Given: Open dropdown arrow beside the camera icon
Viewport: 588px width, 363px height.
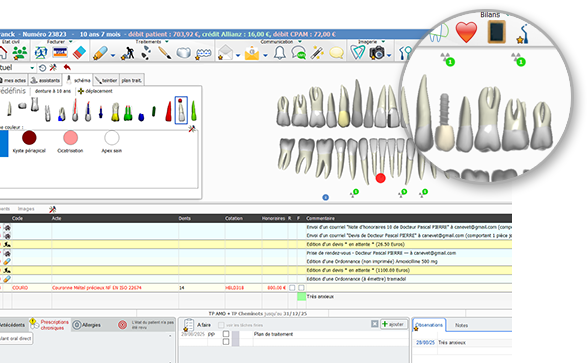Looking at the screenshot, I should (389, 56).
